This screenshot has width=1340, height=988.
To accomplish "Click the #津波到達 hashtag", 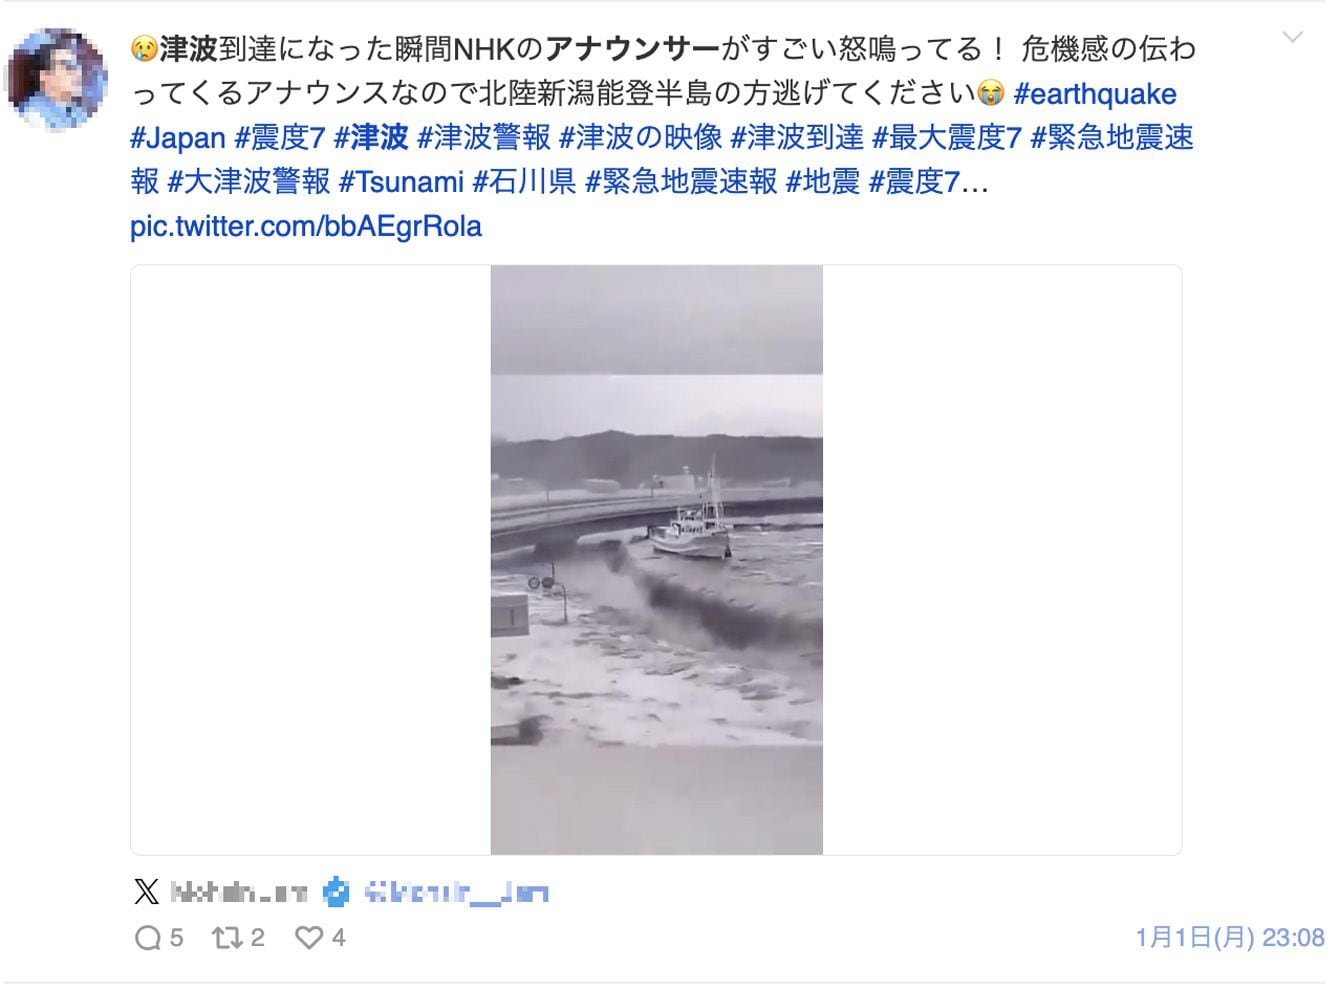I will [797, 138].
